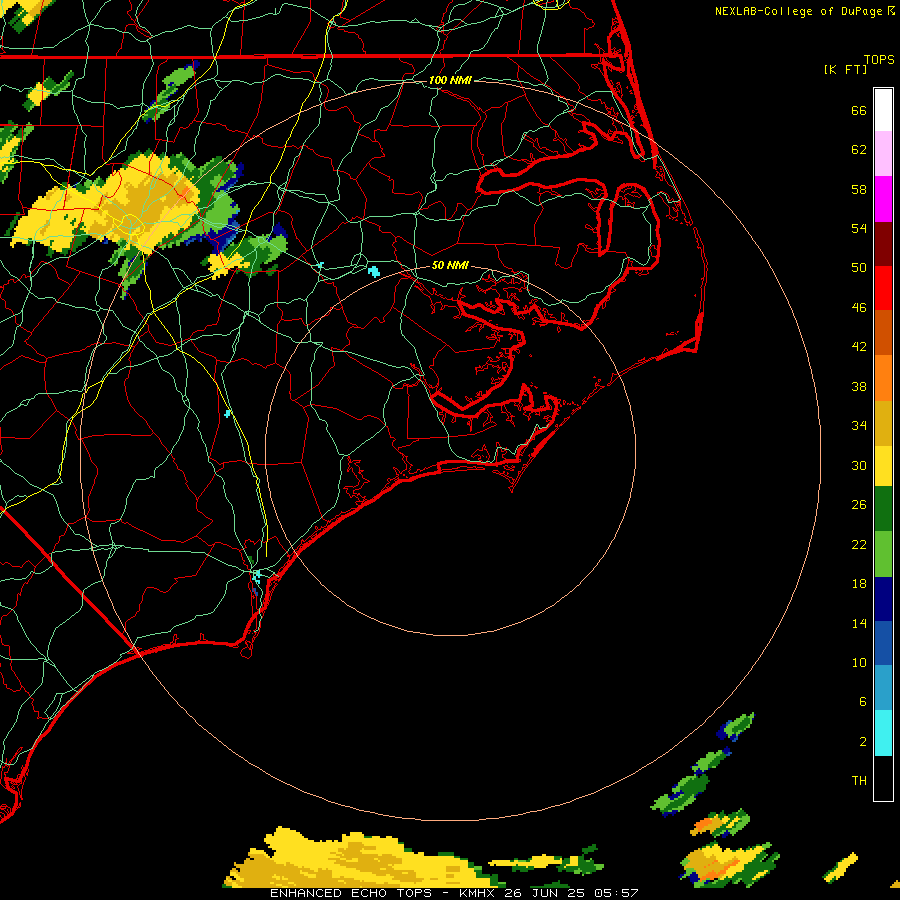Click the '6' legend value label
This screenshot has height=900, width=900.
click(863, 702)
